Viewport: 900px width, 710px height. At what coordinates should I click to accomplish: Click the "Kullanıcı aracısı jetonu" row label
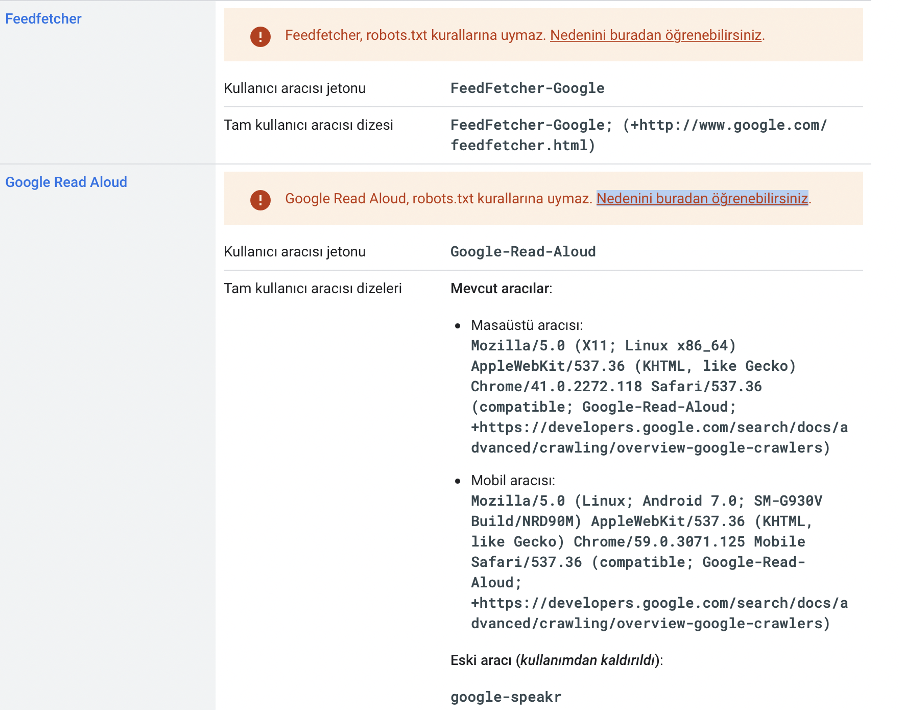(296, 88)
